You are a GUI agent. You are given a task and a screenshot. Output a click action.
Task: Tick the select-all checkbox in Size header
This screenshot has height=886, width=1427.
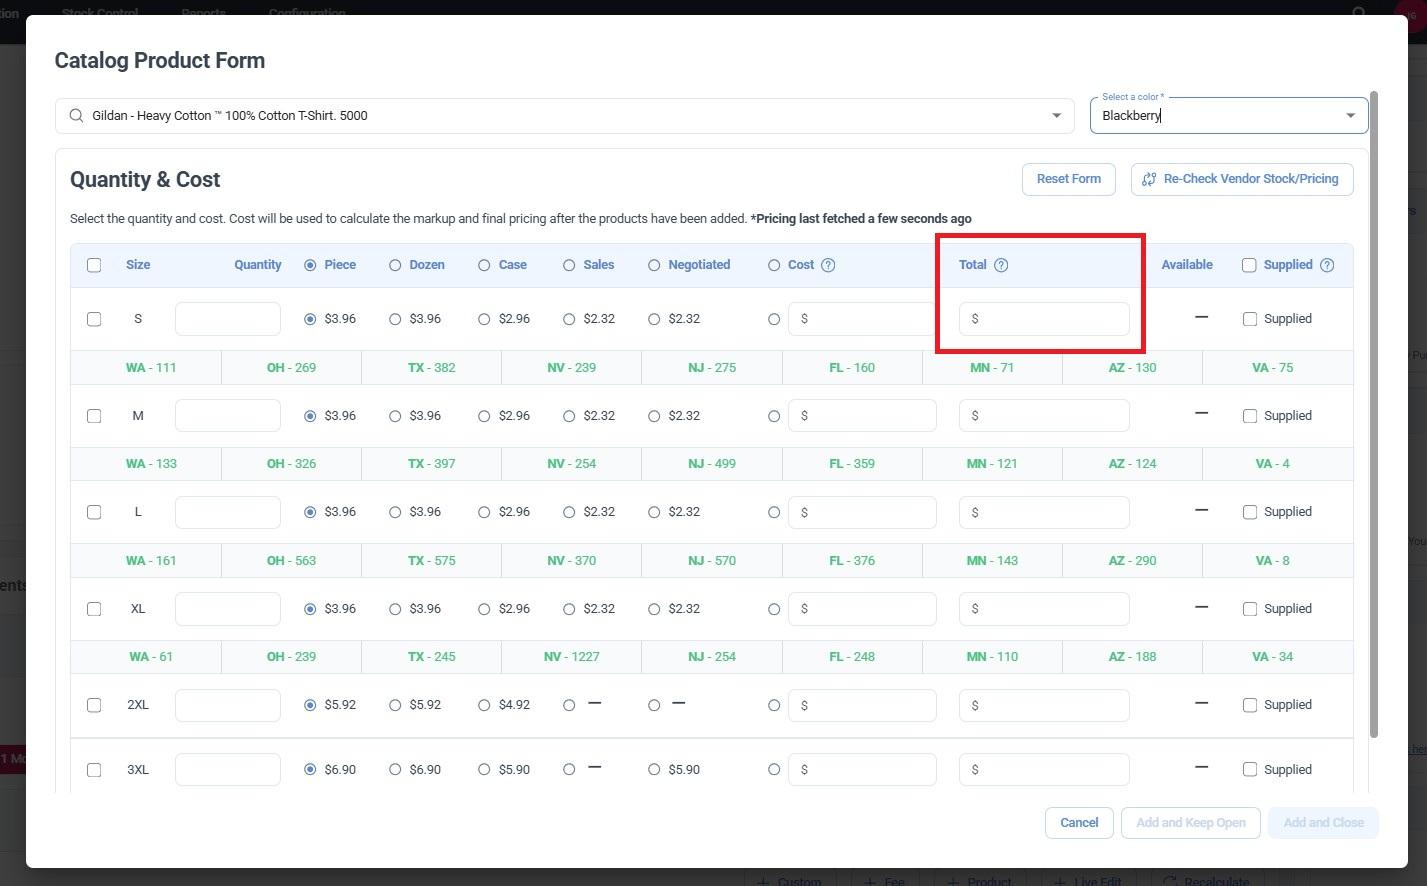94,265
